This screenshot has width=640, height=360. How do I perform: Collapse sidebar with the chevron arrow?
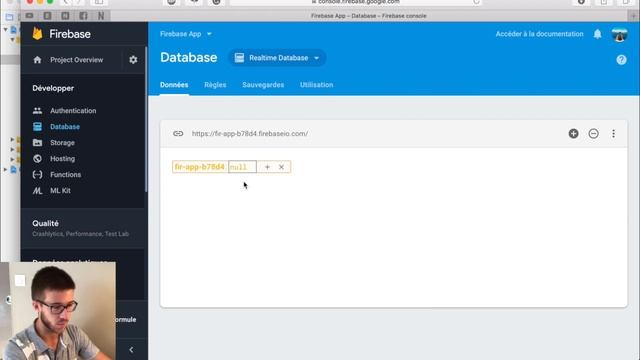click(131, 350)
